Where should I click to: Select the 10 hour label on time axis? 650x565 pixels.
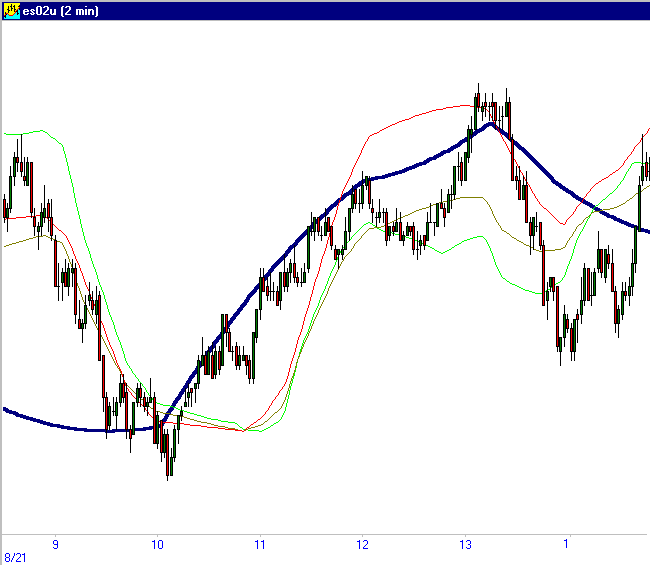157,545
